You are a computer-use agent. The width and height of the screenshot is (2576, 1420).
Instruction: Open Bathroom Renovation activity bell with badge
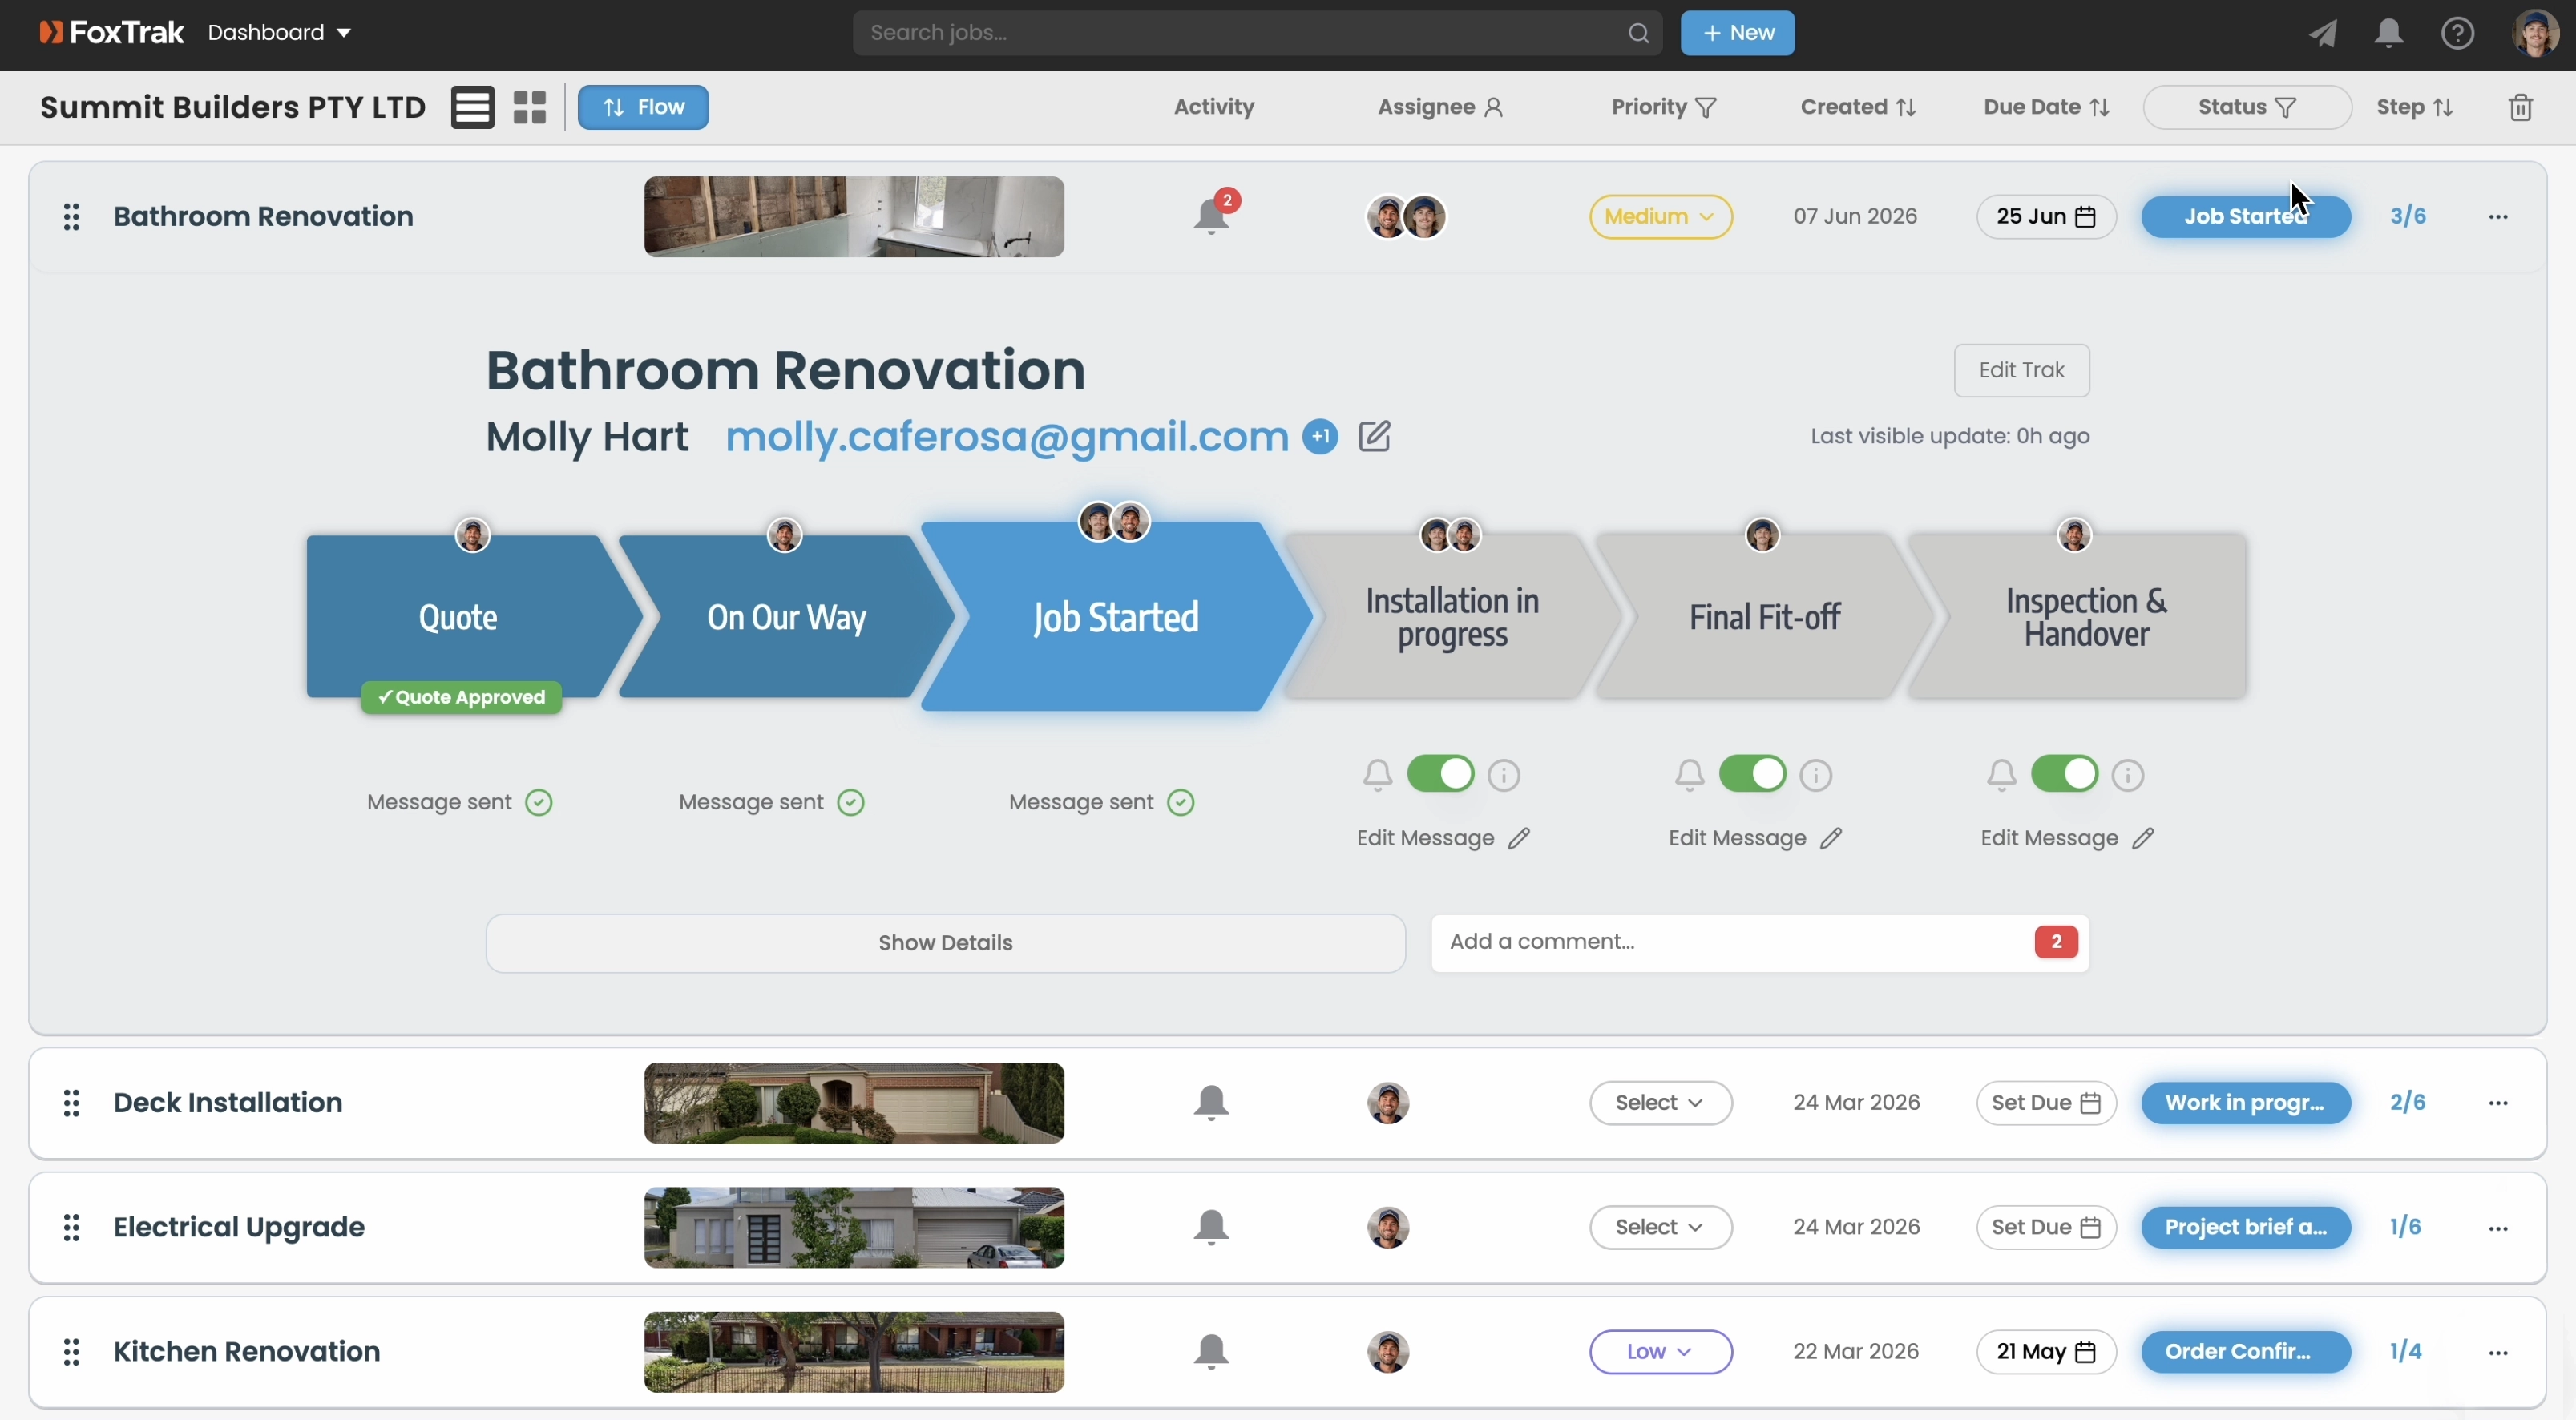pyautogui.click(x=1212, y=215)
